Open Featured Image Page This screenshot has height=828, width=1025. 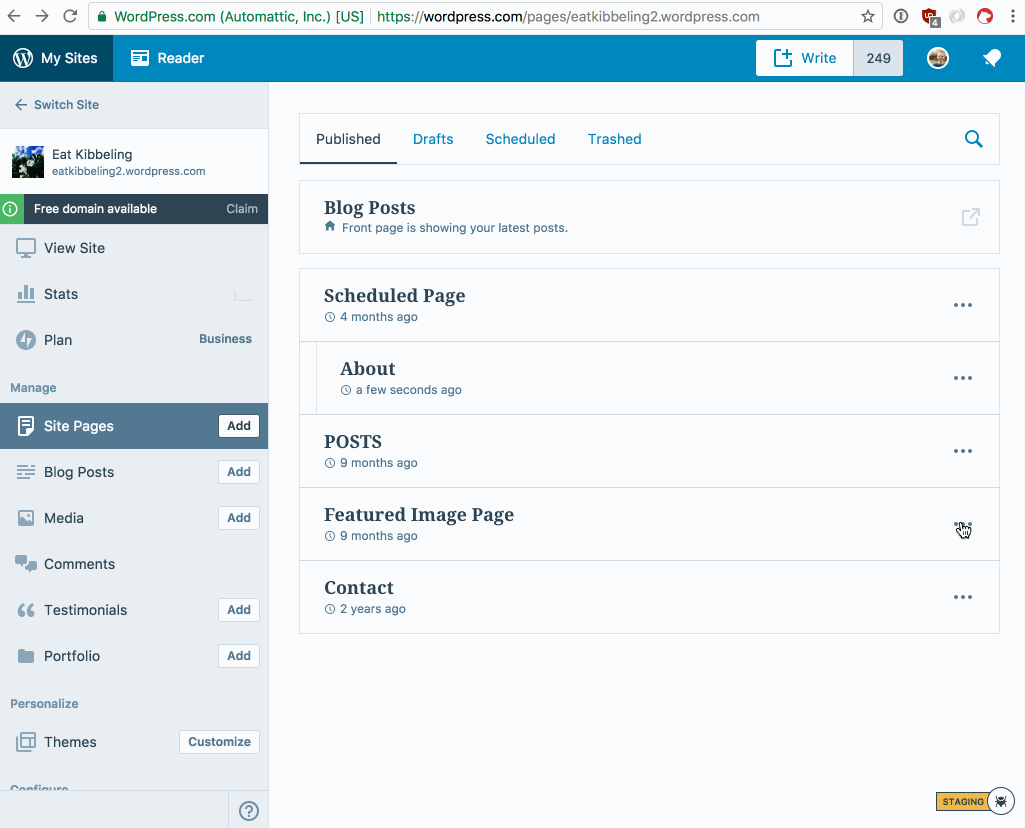click(x=419, y=515)
